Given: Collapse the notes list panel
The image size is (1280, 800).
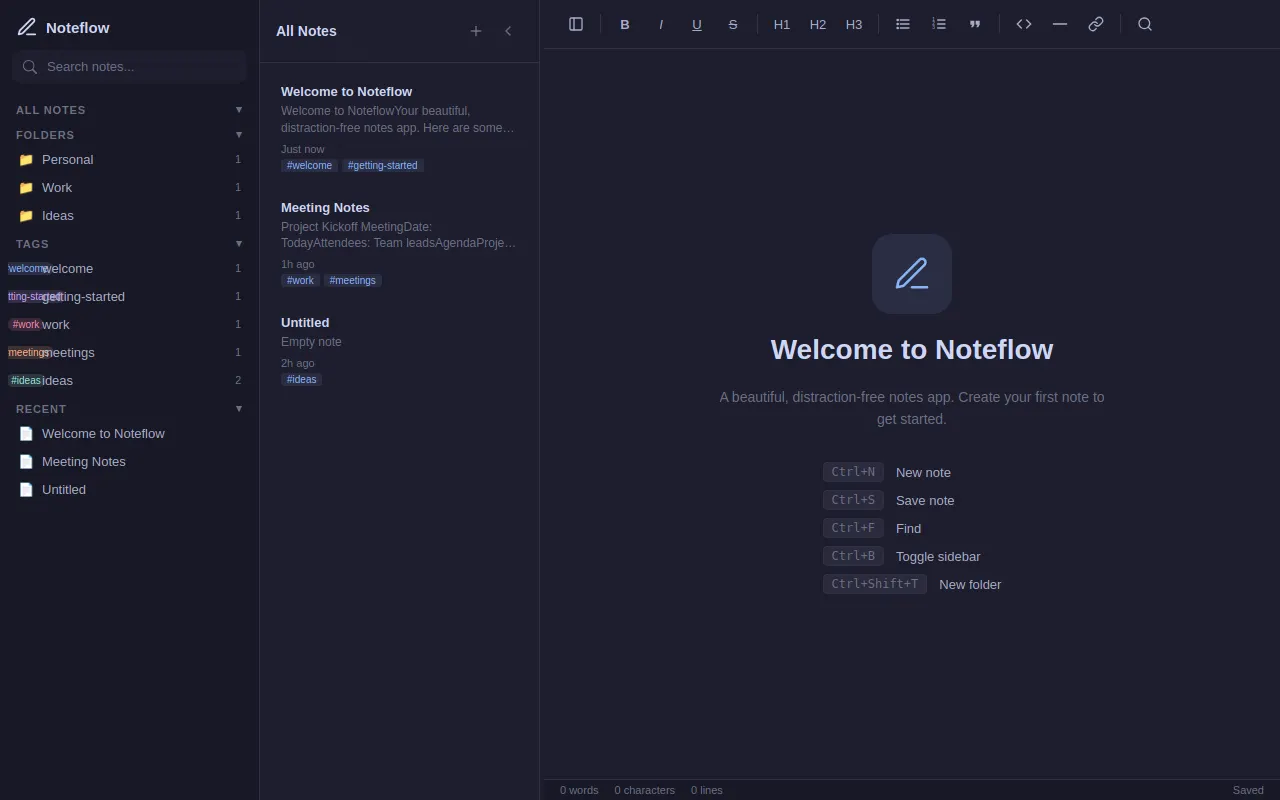Looking at the screenshot, I should click(x=508, y=31).
